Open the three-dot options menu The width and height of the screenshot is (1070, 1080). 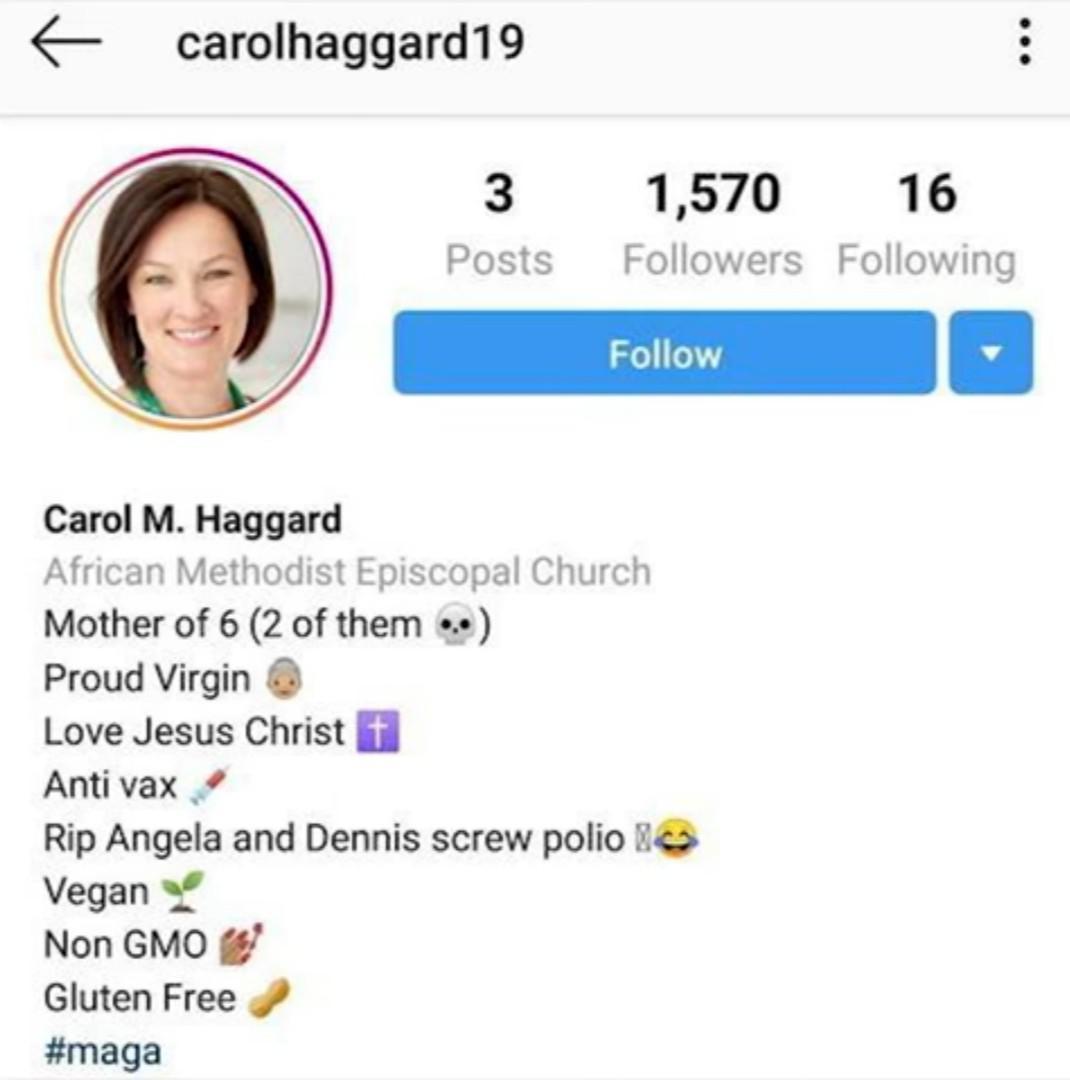tap(1025, 41)
